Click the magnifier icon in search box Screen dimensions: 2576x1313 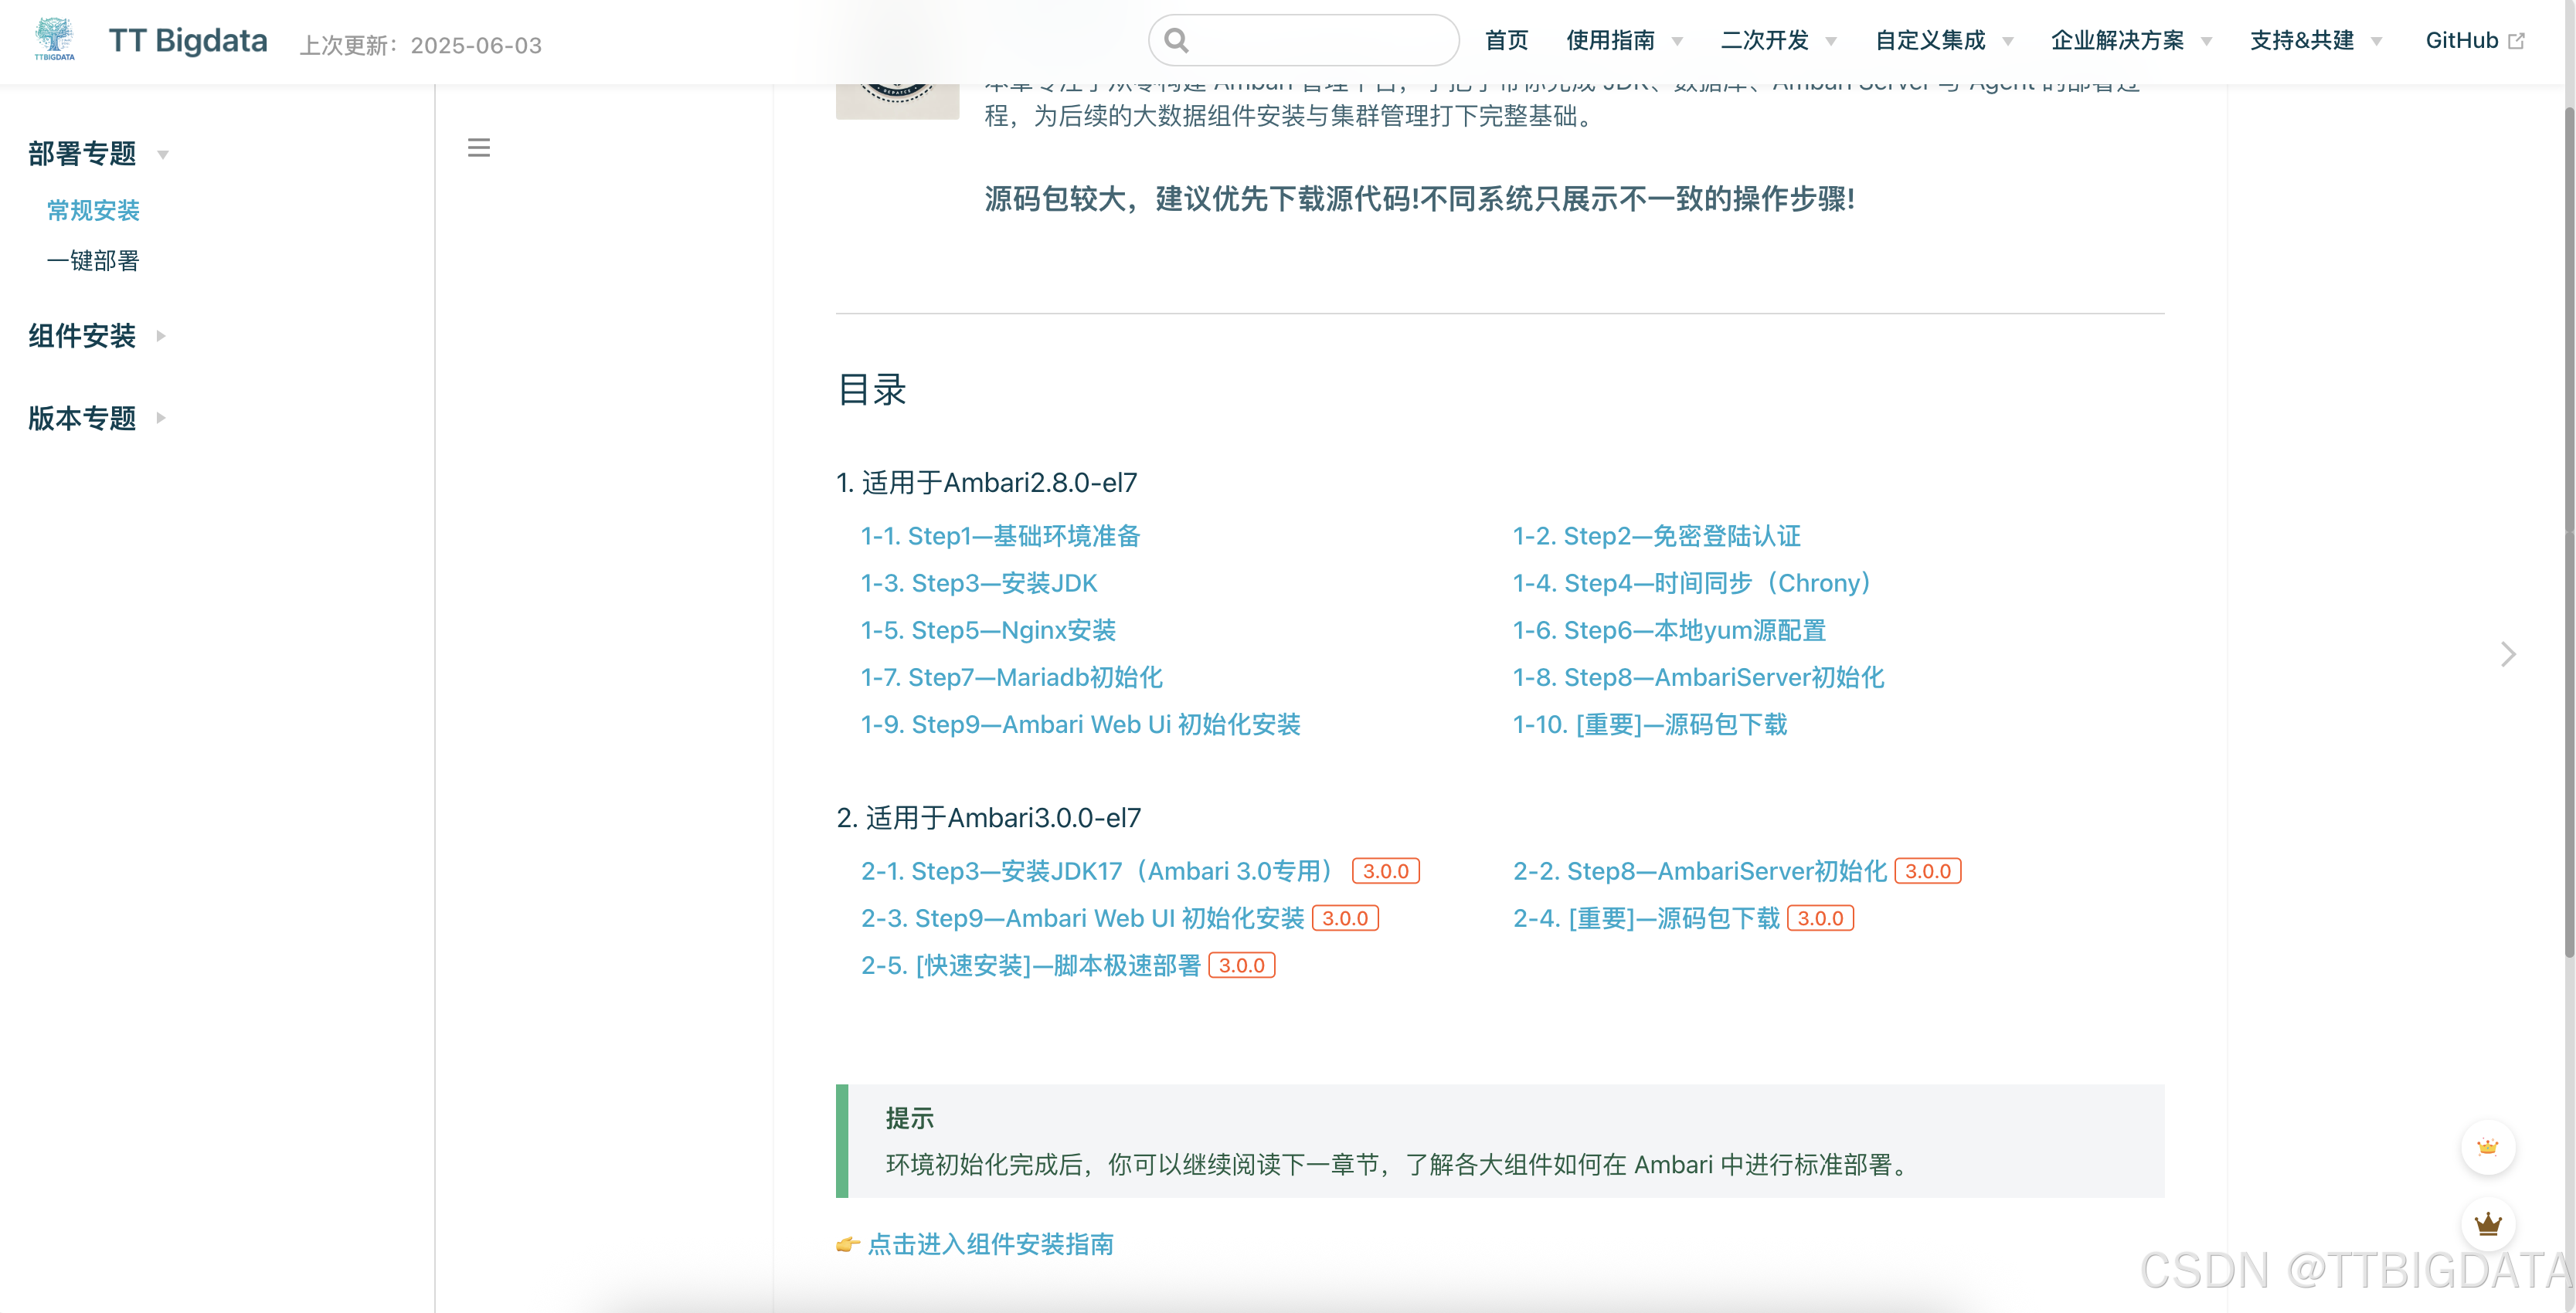[x=1177, y=41]
